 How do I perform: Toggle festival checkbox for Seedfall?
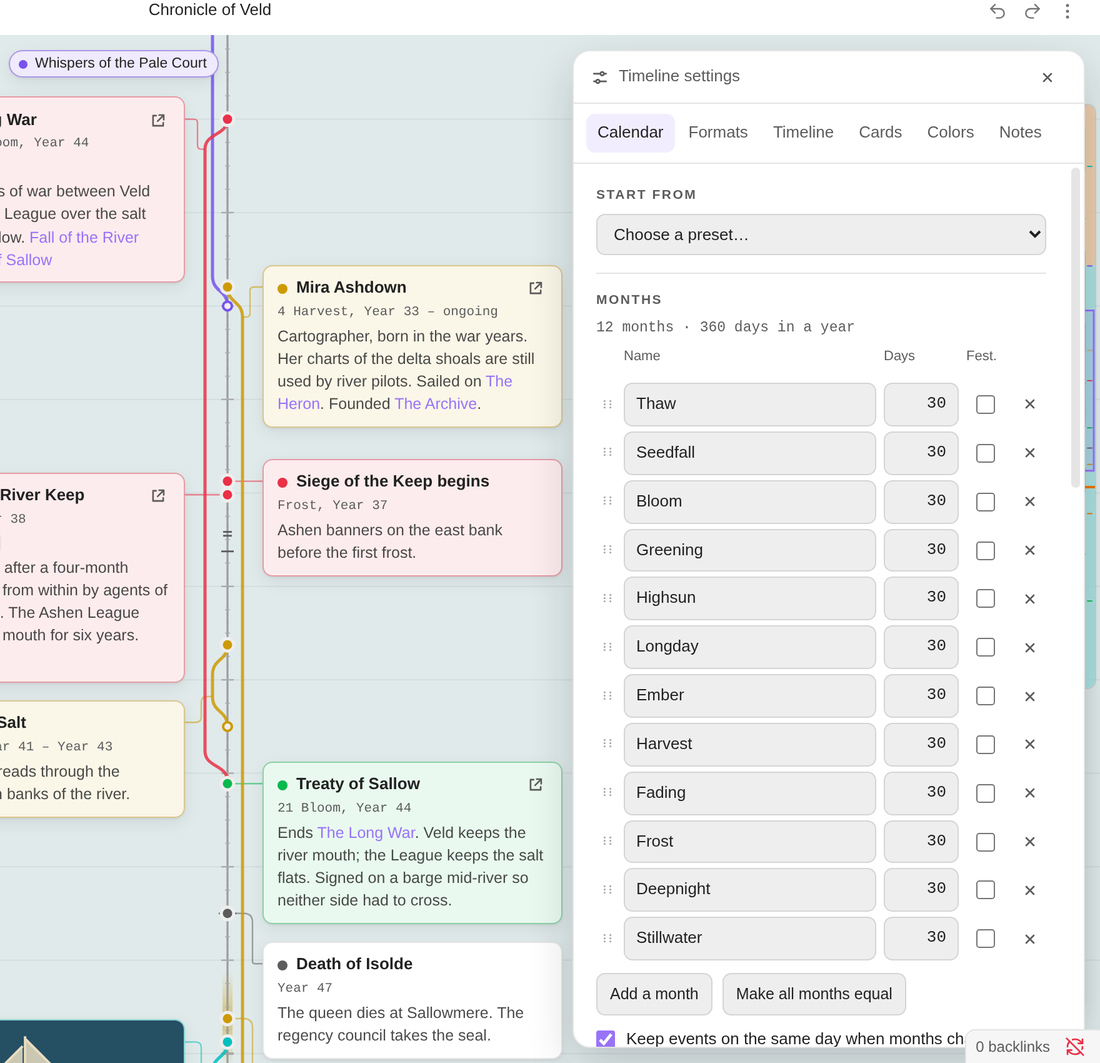click(x=986, y=453)
